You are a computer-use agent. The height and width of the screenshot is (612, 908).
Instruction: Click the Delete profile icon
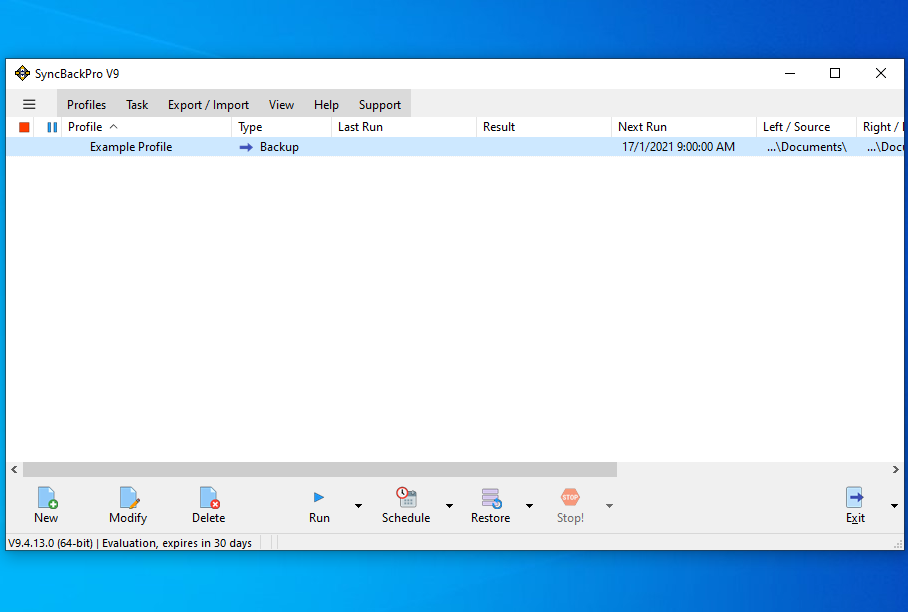click(x=208, y=497)
